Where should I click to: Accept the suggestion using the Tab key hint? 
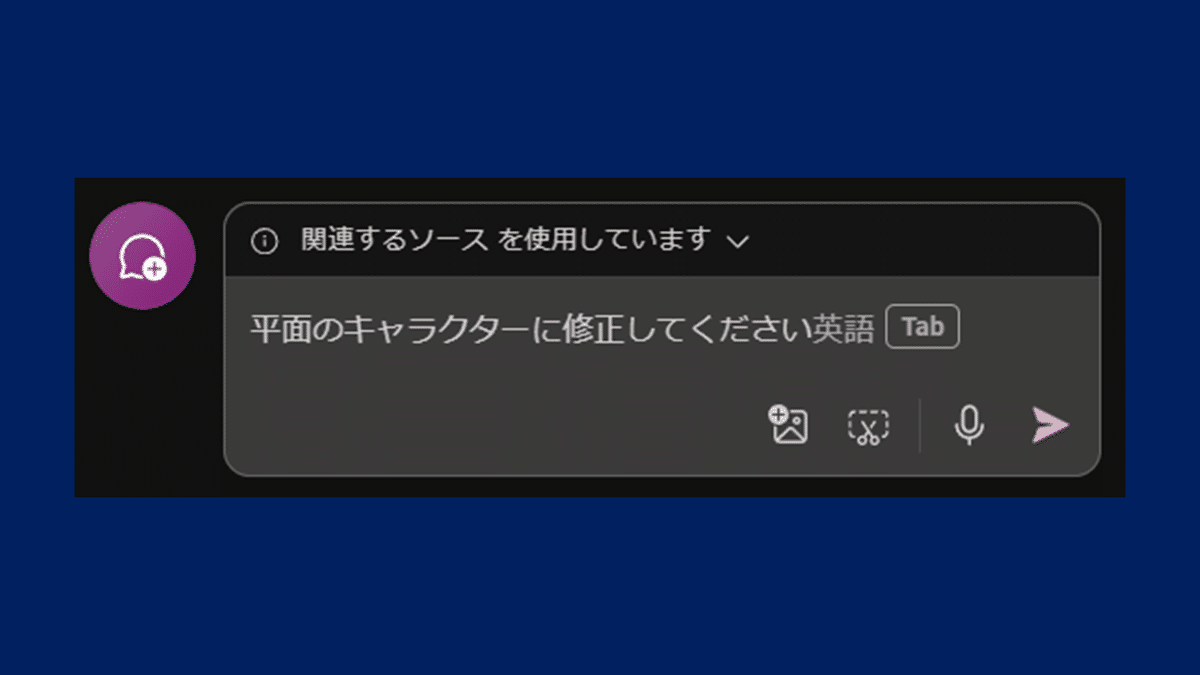click(x=923, y=327)
